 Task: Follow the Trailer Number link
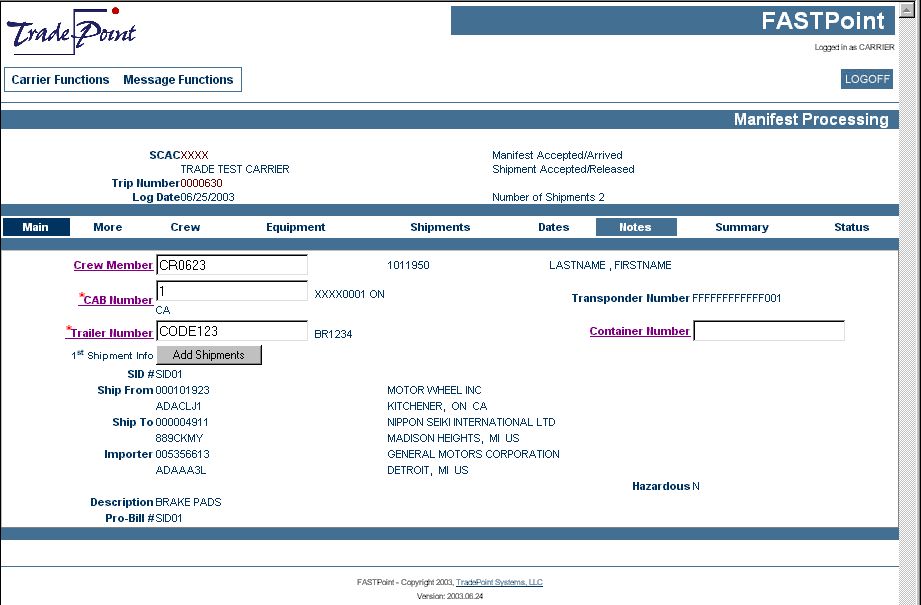[x=112, y=333]
